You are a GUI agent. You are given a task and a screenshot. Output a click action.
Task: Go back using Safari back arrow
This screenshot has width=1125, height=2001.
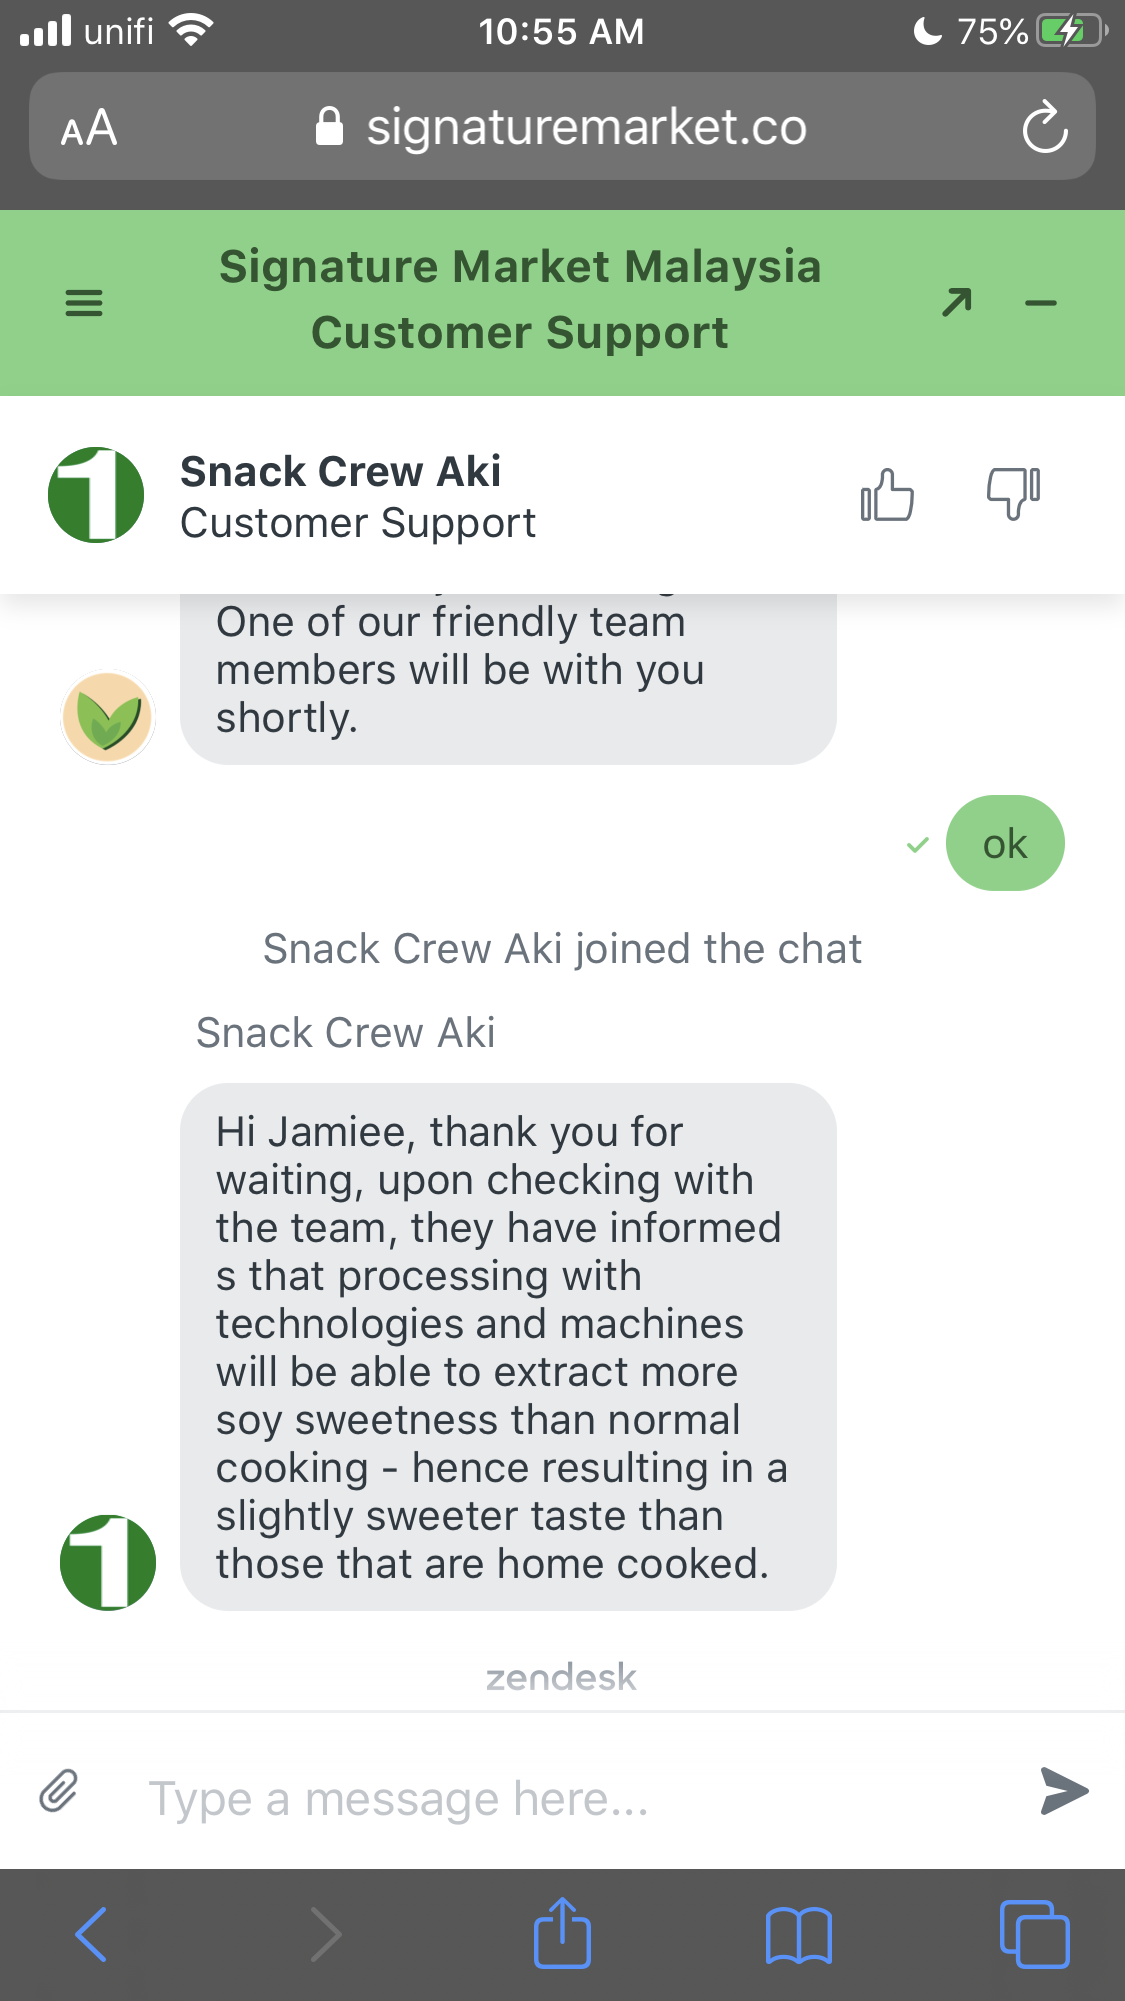pyautogui.click(x=91, y=1934)
